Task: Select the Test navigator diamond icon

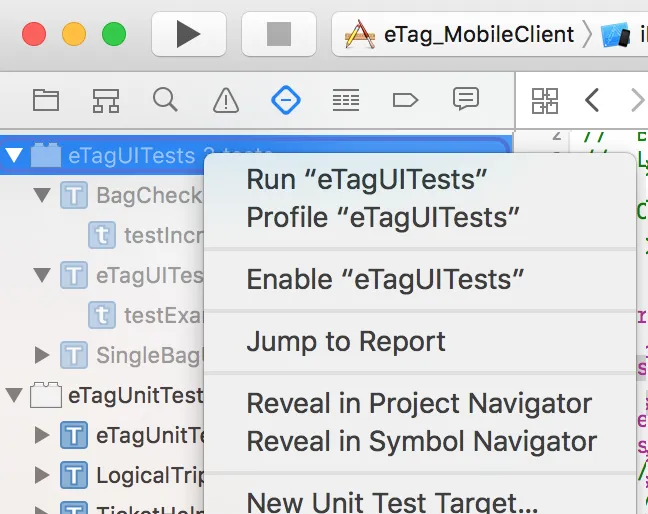Action: click(286, 100)
